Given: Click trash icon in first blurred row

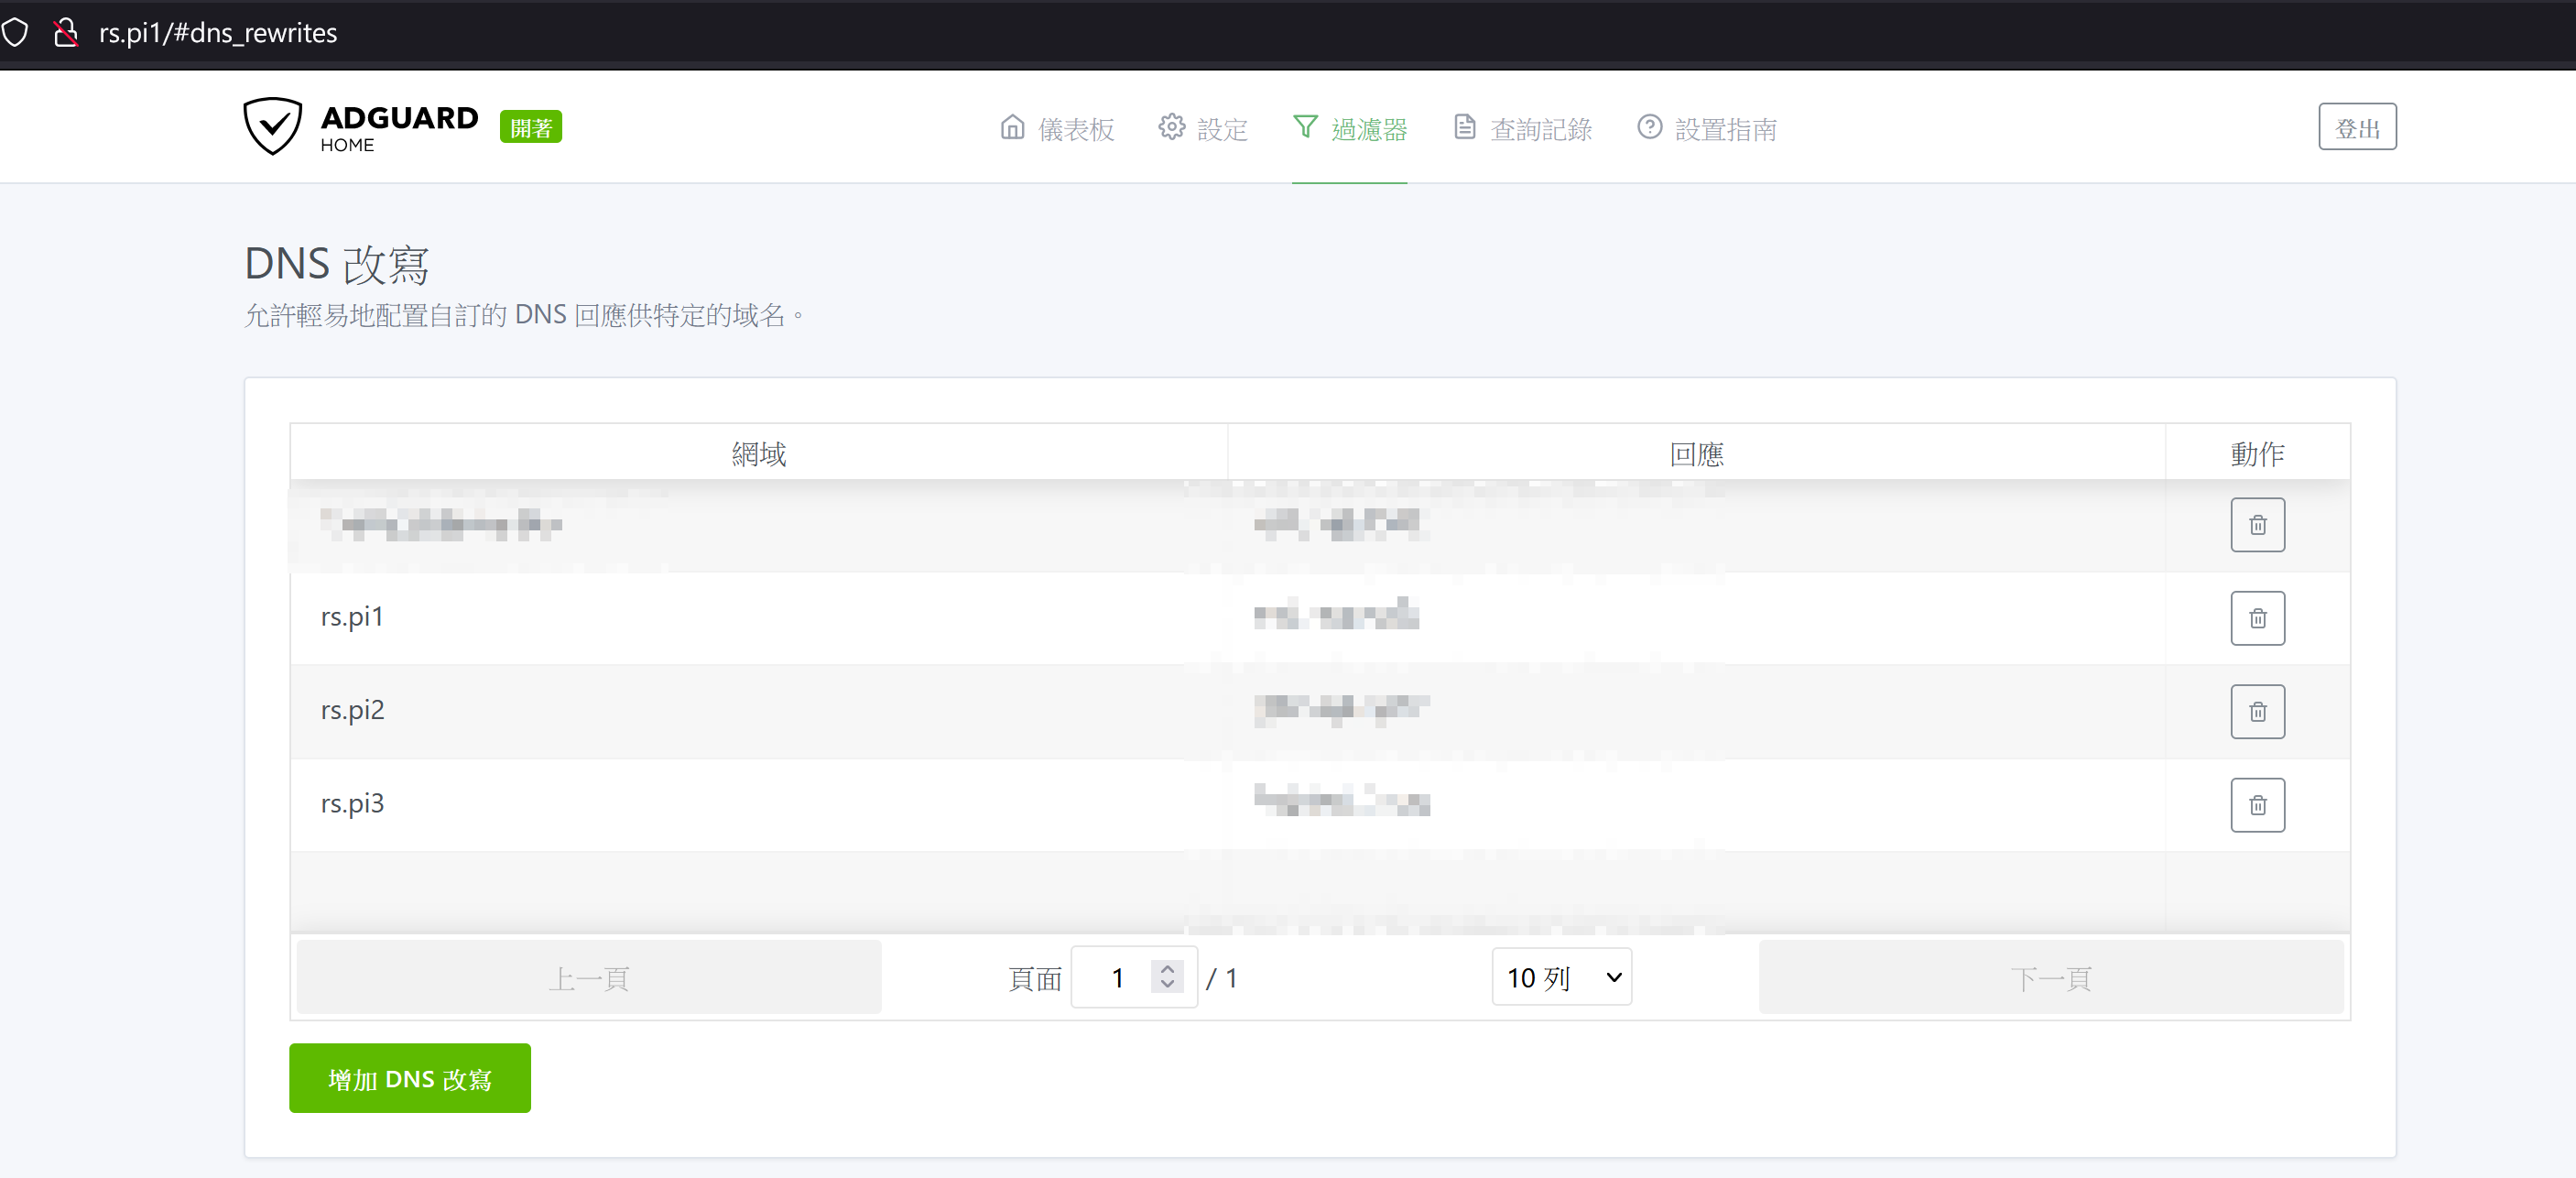Looking at the screenshot, I should point(2257,525).
